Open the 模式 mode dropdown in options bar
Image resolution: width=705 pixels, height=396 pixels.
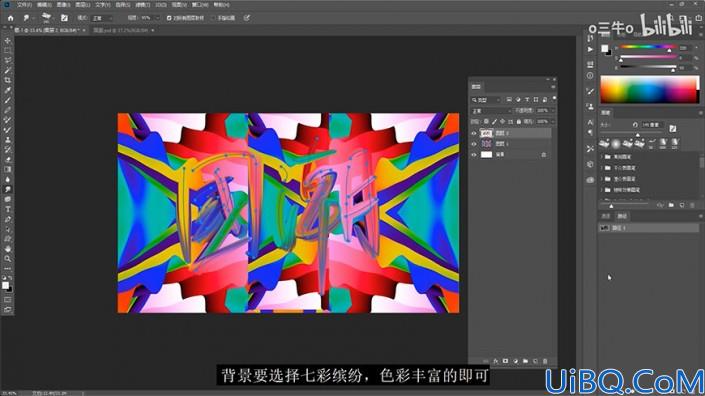coord(102,18)
